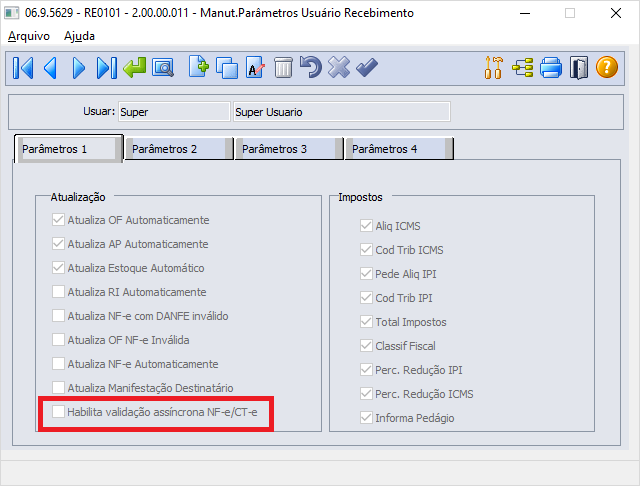The image size is (640, 486).
Task: Enable Atualiza RI Automaticamente checkbox
Action: pos(58,292)
